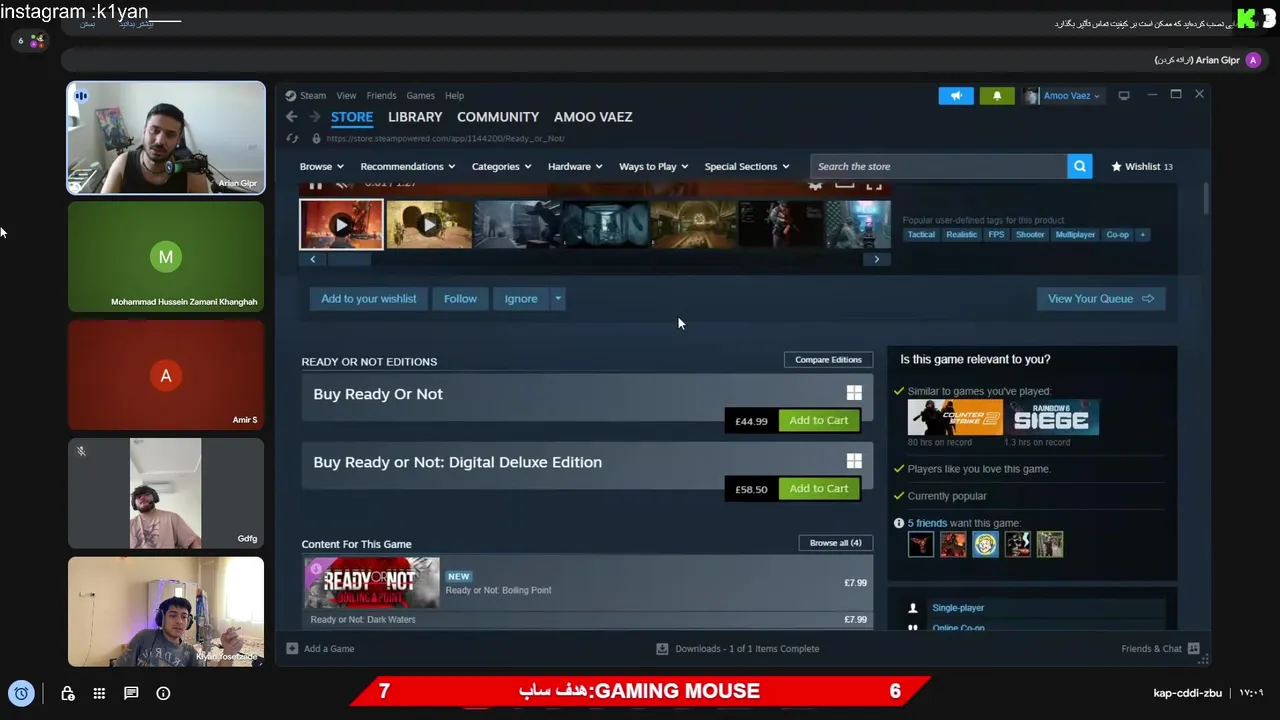Expand the Ways to Play dropdown

pyautogui.click(x=654, y=166)
